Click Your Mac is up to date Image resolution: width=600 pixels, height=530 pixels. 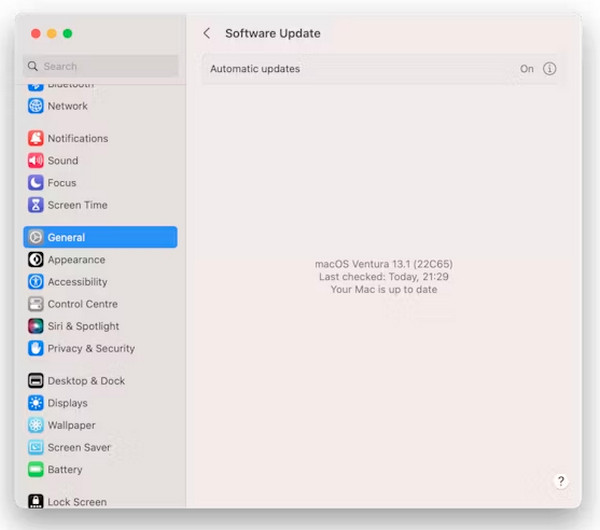(384, 289)
